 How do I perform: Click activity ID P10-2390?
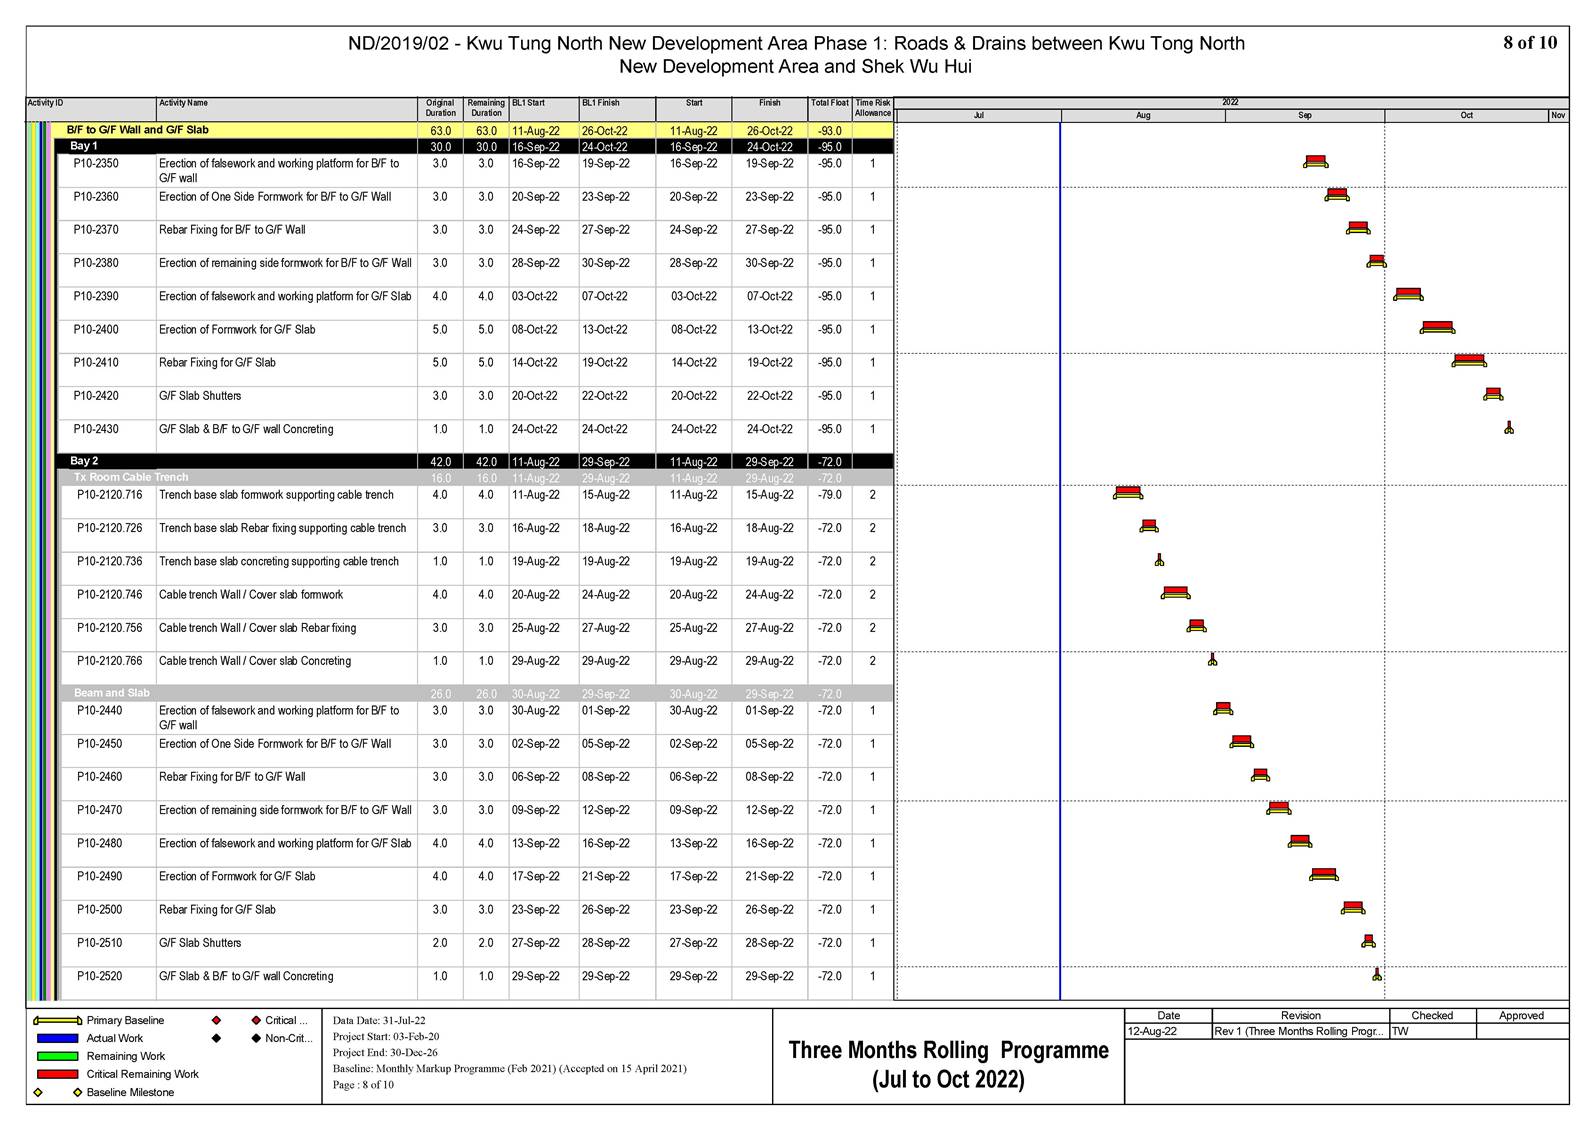[96, 297]
